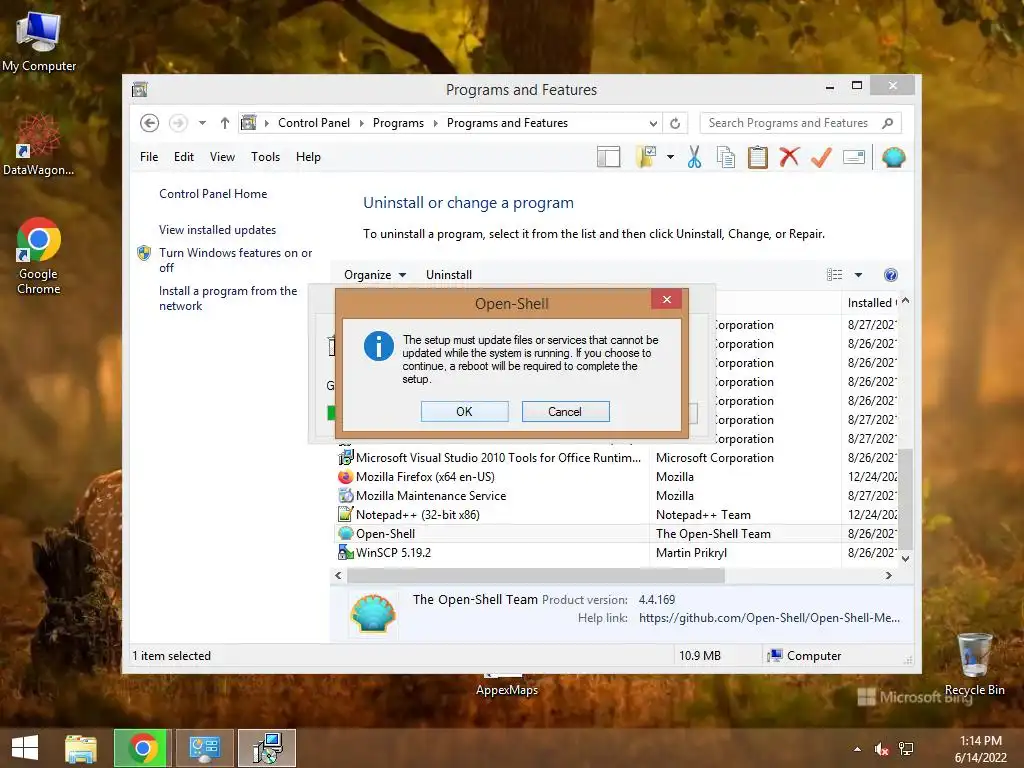
Task: Click the Google Chrome desktop shortcut
Action: 39,256
